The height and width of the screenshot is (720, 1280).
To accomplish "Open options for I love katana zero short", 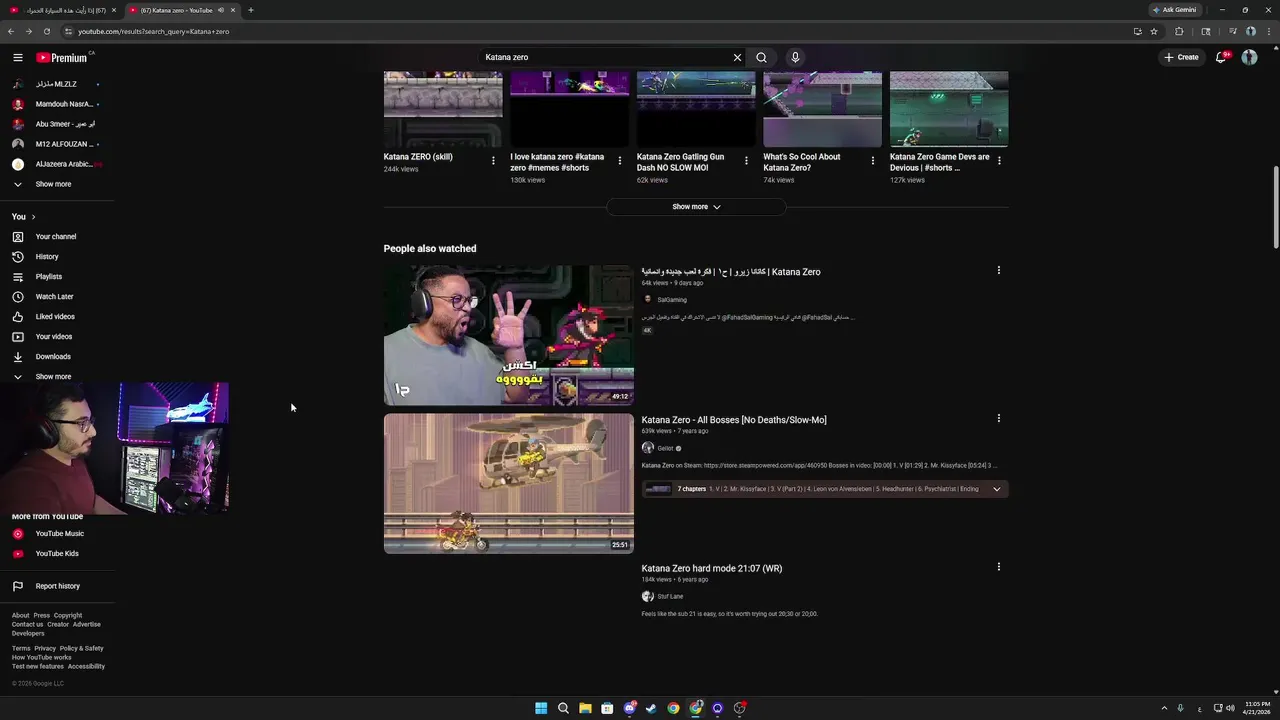I will click(620, 160).
